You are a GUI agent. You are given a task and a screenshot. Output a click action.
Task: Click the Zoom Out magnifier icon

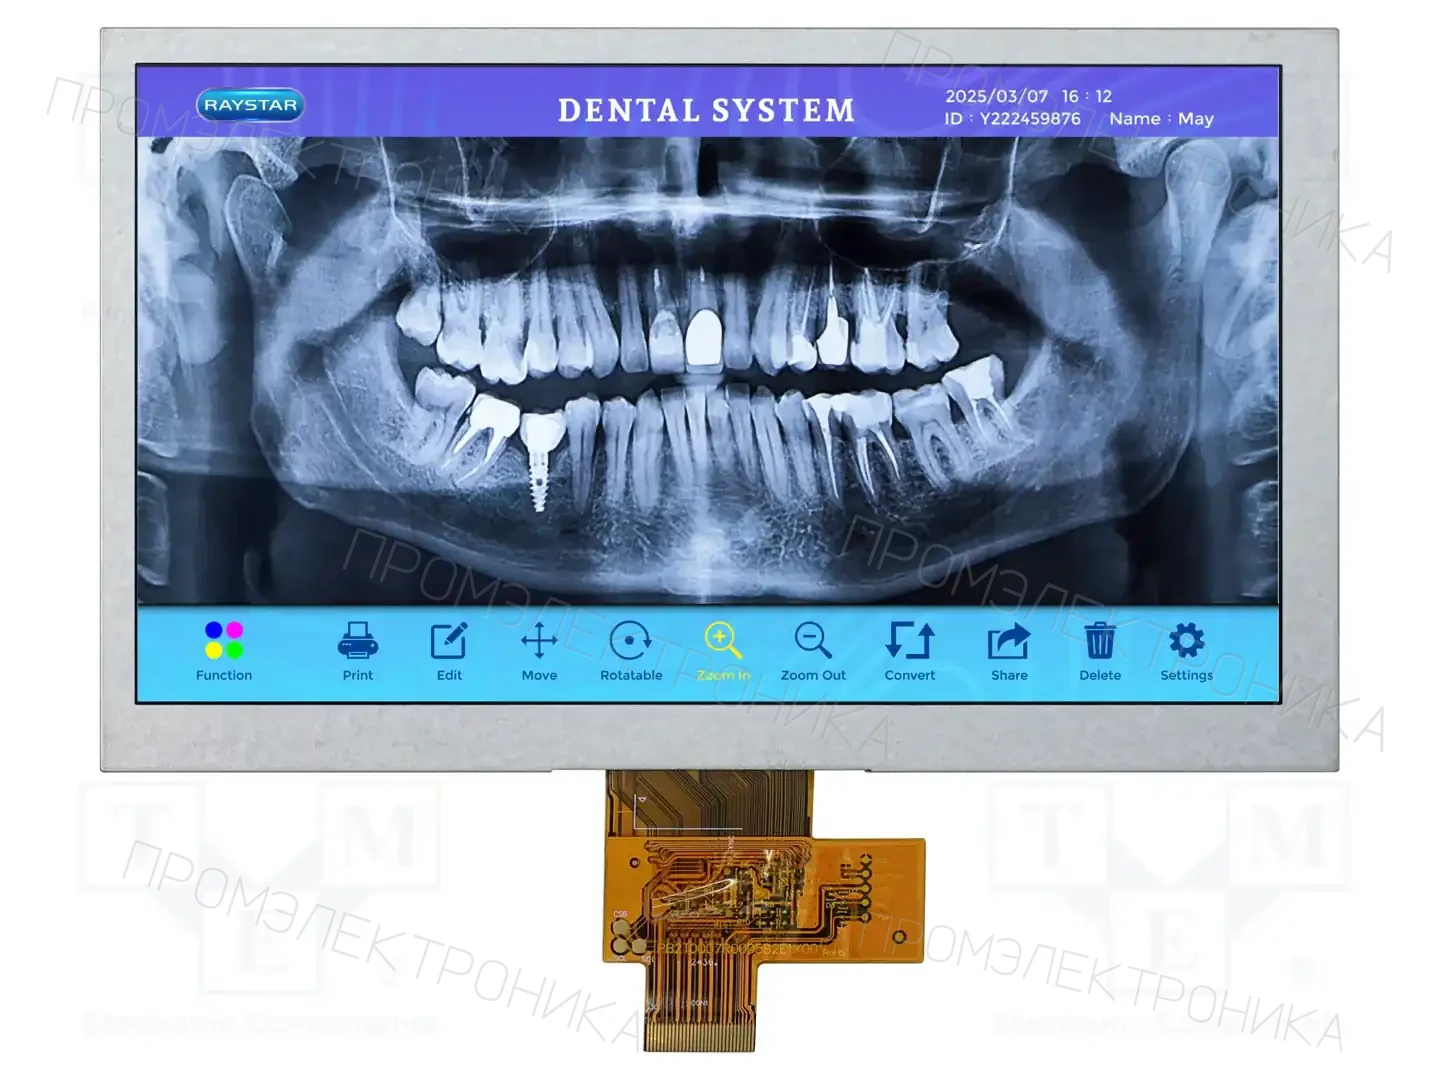pos(813,641)
